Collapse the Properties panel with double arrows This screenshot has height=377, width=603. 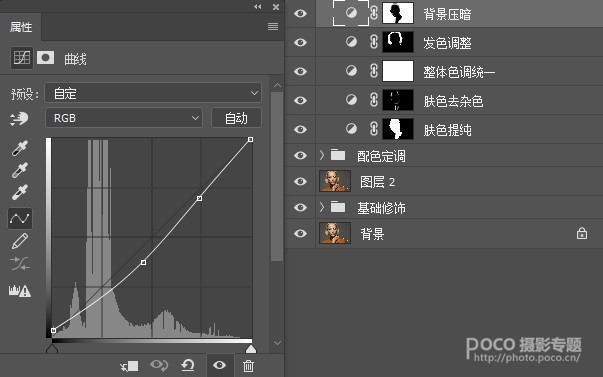[x=258, y=7]
